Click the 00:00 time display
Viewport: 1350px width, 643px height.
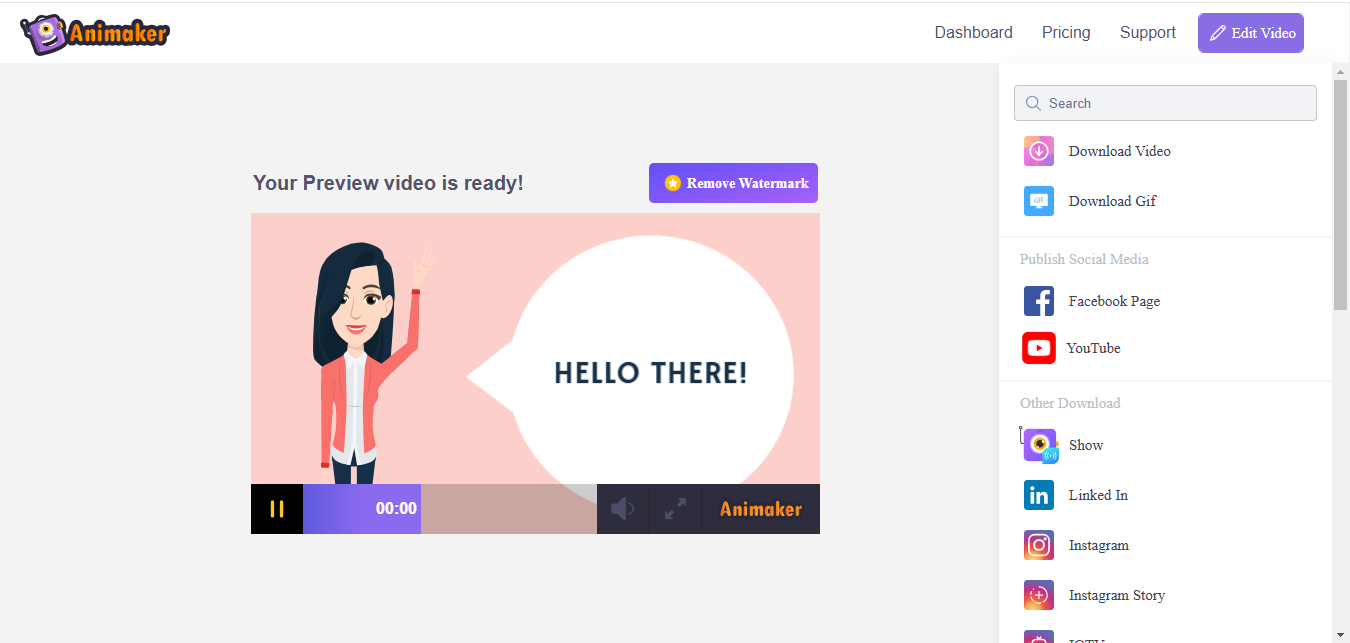point(396,509)
